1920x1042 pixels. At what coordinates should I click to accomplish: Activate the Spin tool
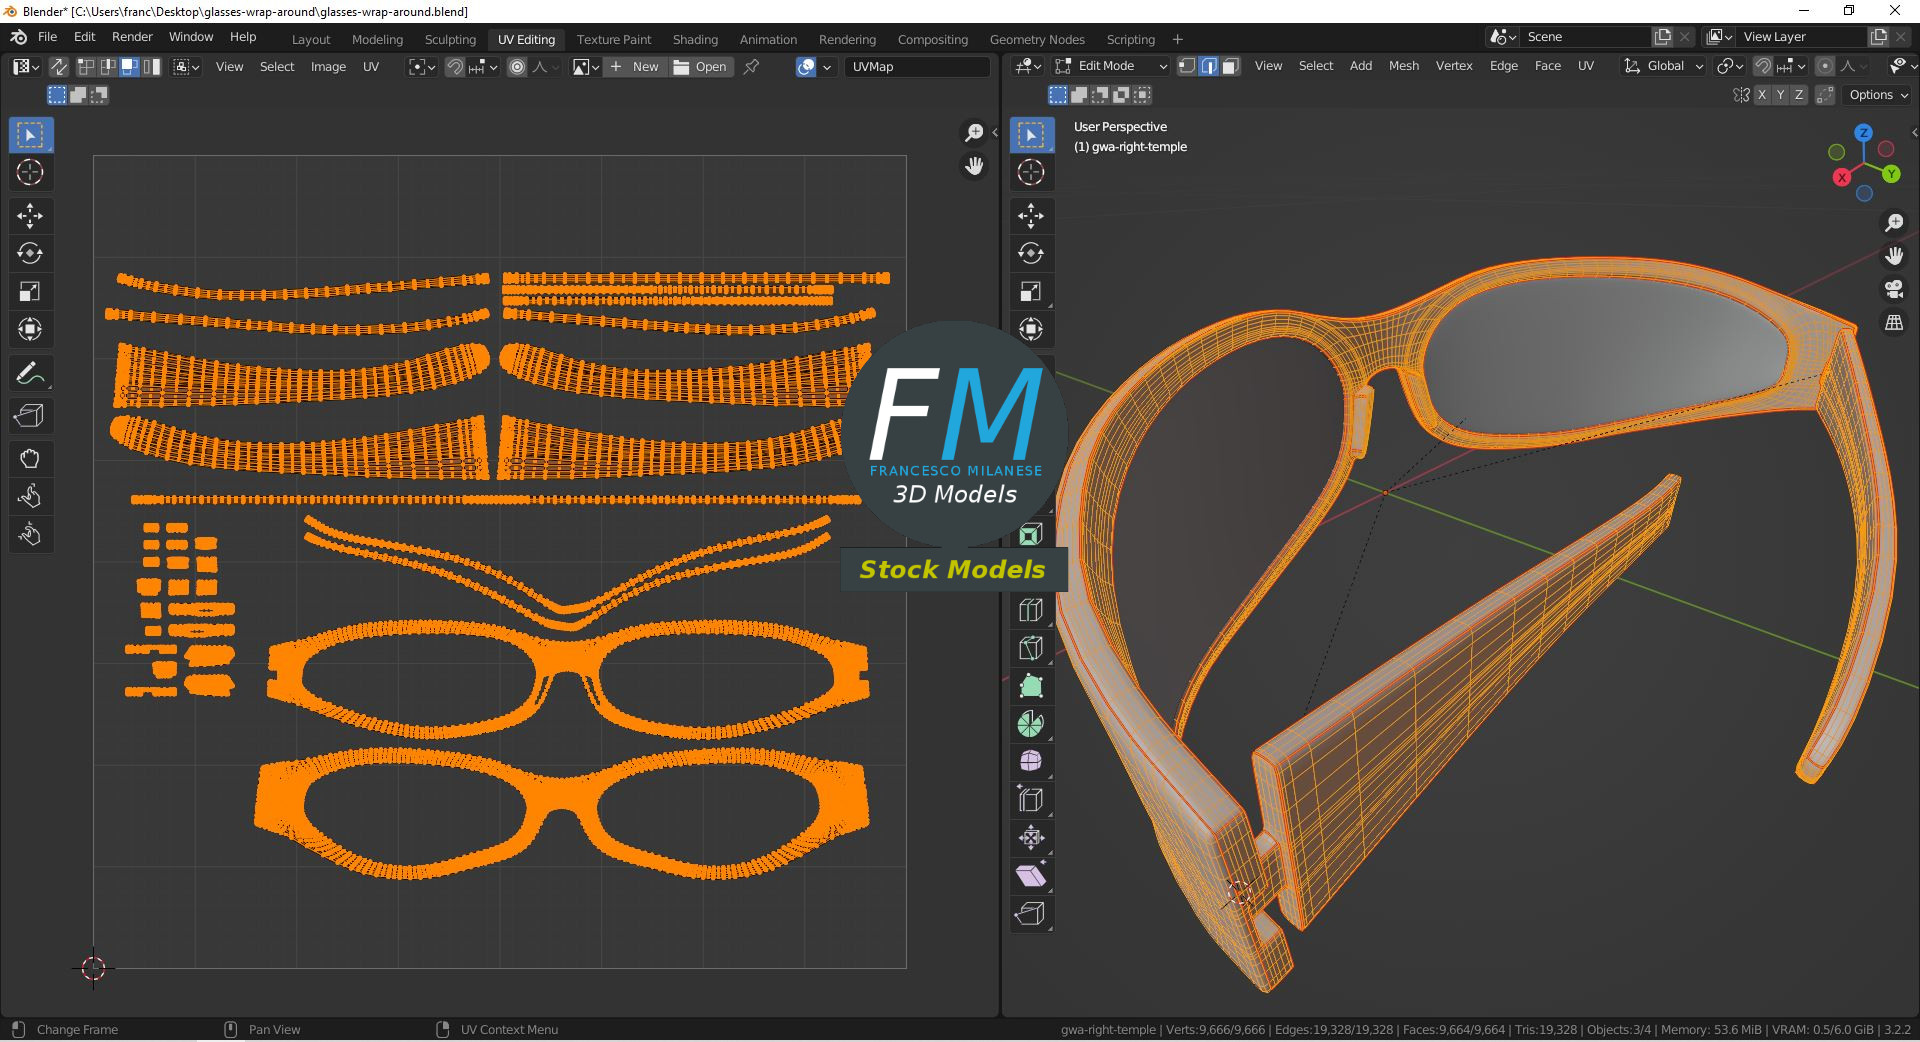[1030, 724]
